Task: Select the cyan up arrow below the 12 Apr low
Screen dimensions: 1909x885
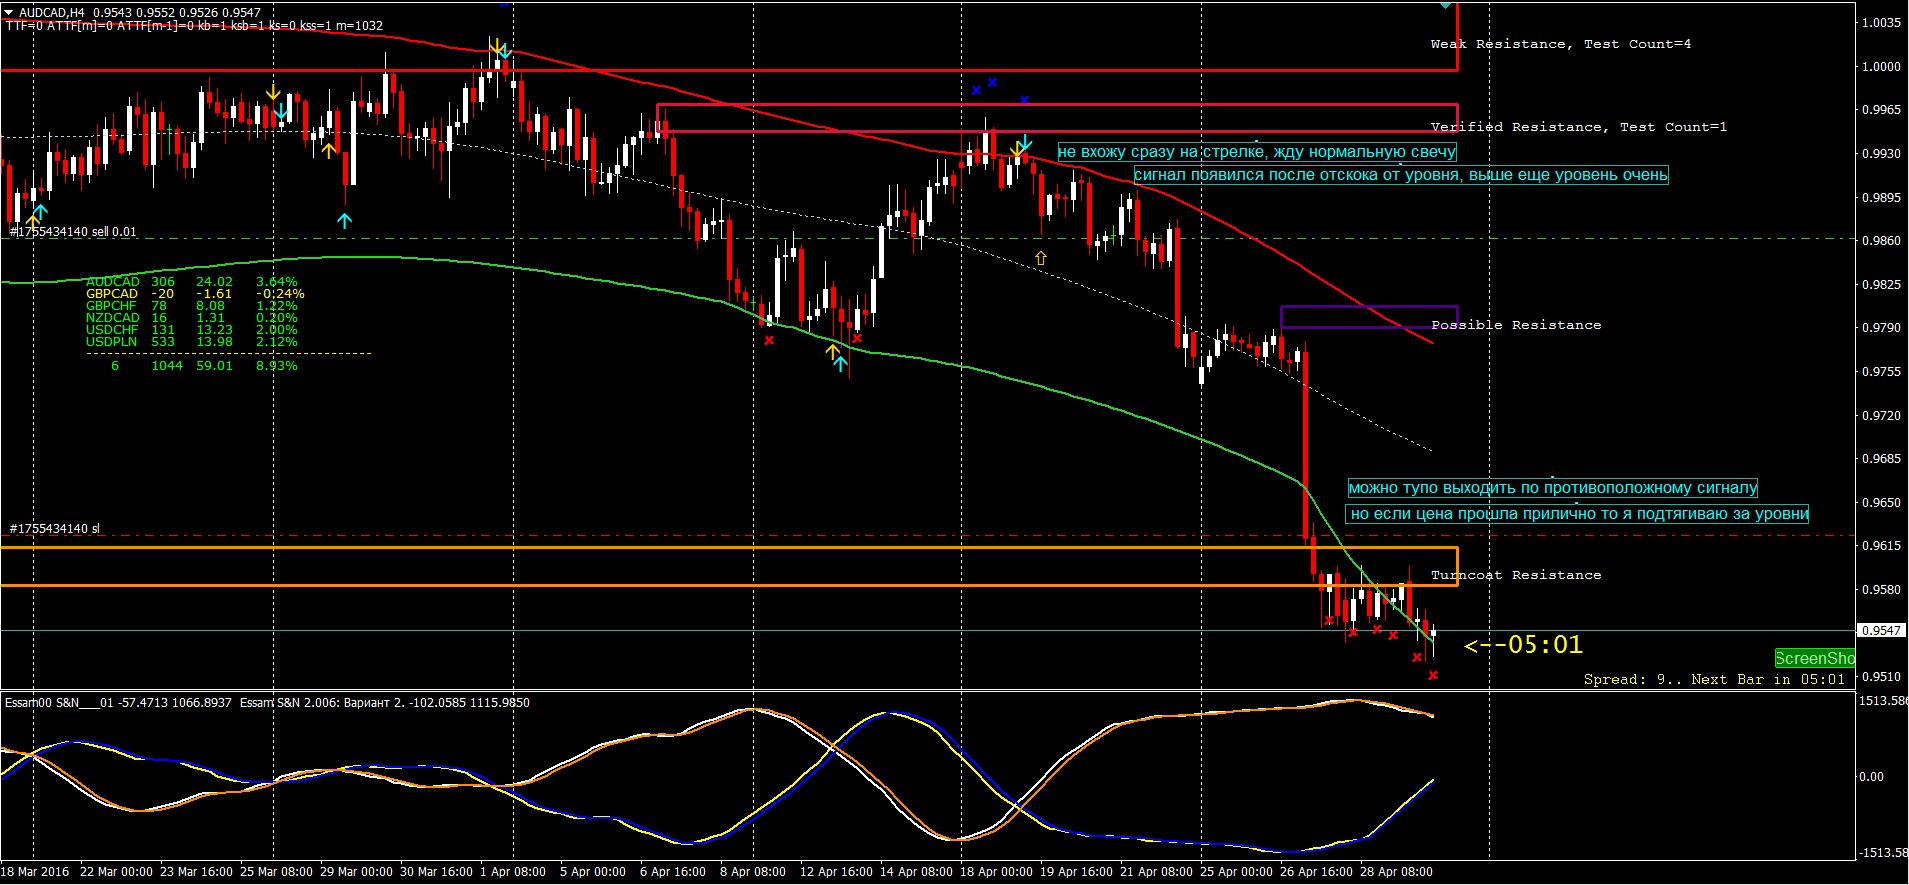Action: click(x=841, y=363)
